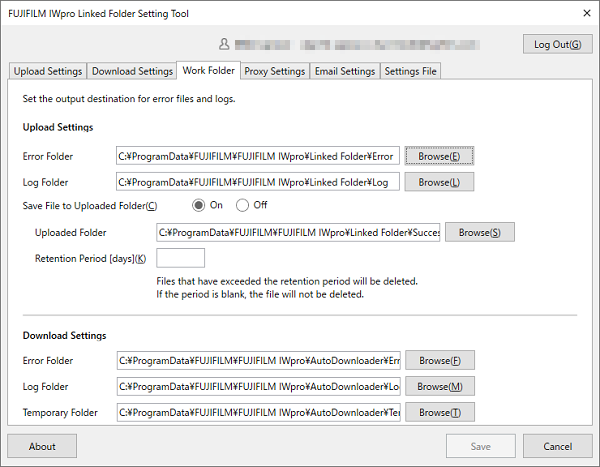Image resolution: width=600 pixels, height=467 pixels.
Task: Go to the Email Settings tab
Action: pos(345,71)
